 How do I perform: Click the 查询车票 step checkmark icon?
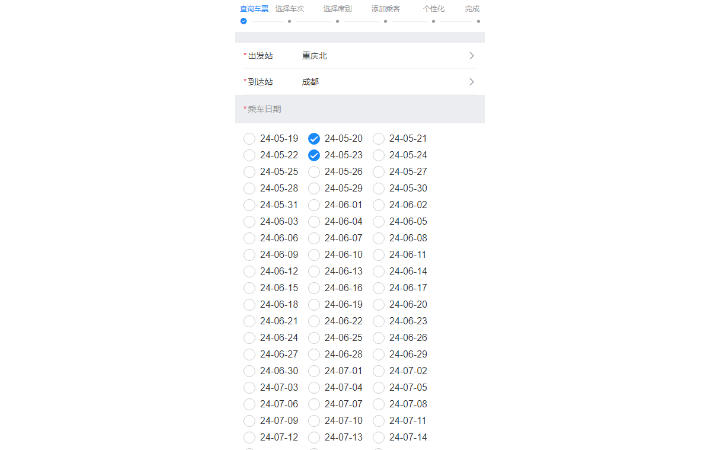243,21
